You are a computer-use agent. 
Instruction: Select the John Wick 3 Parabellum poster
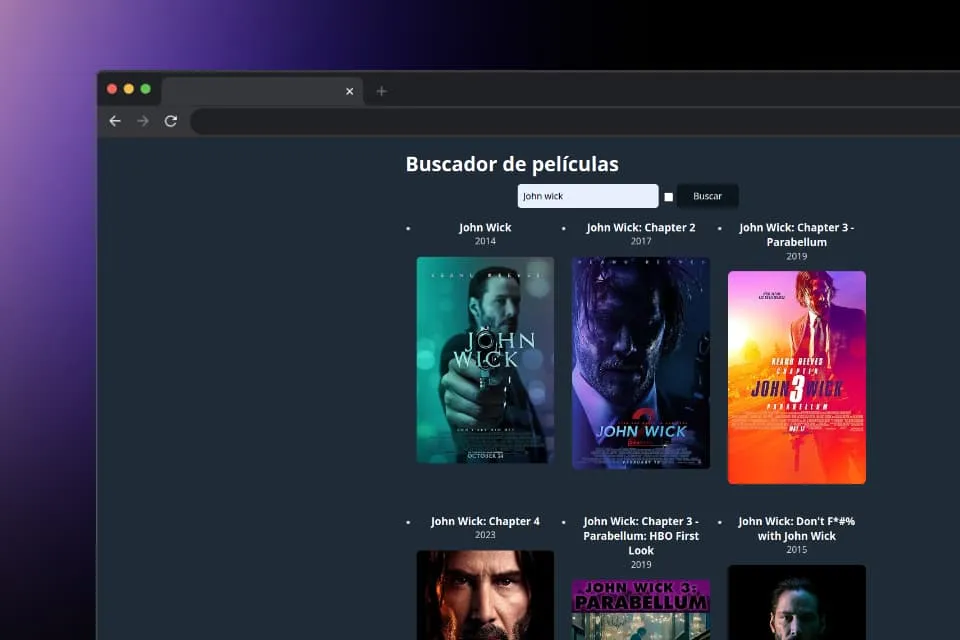pos(796,376)
